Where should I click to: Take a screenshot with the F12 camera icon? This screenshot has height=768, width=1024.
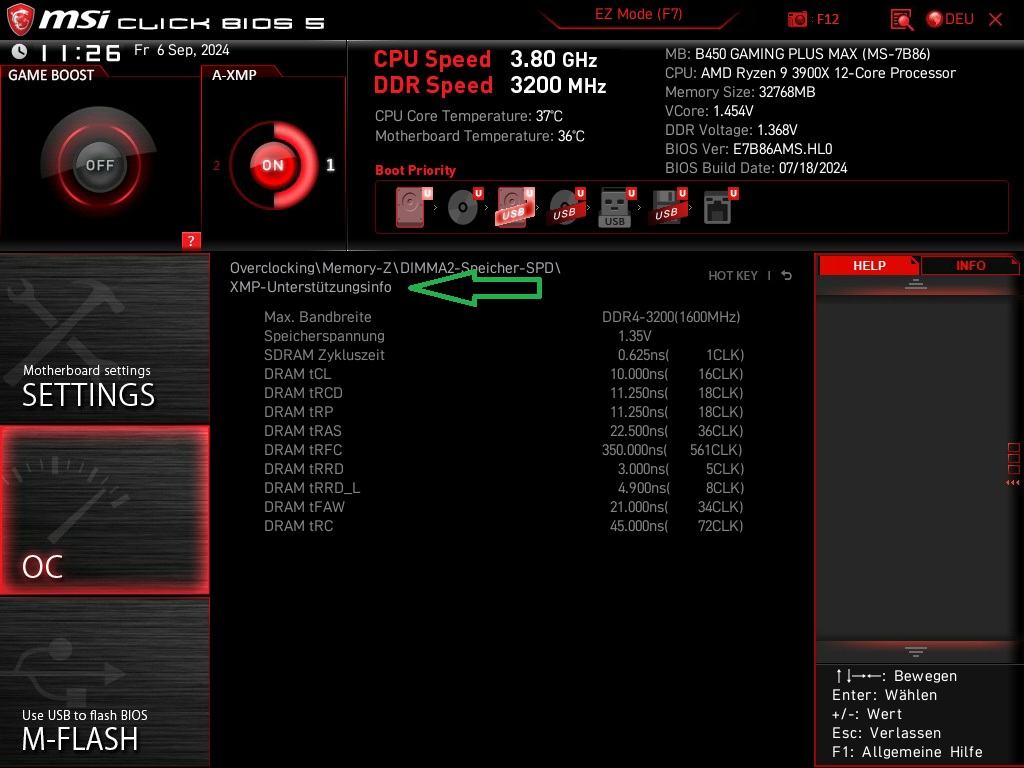click(x=797, y=19)
